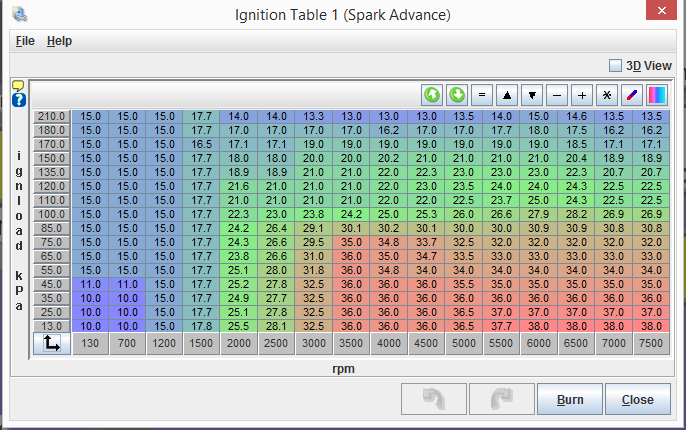Click the axis swap arrow icon at bottom-left
This screenshot has height=430, width=686.
51,344
